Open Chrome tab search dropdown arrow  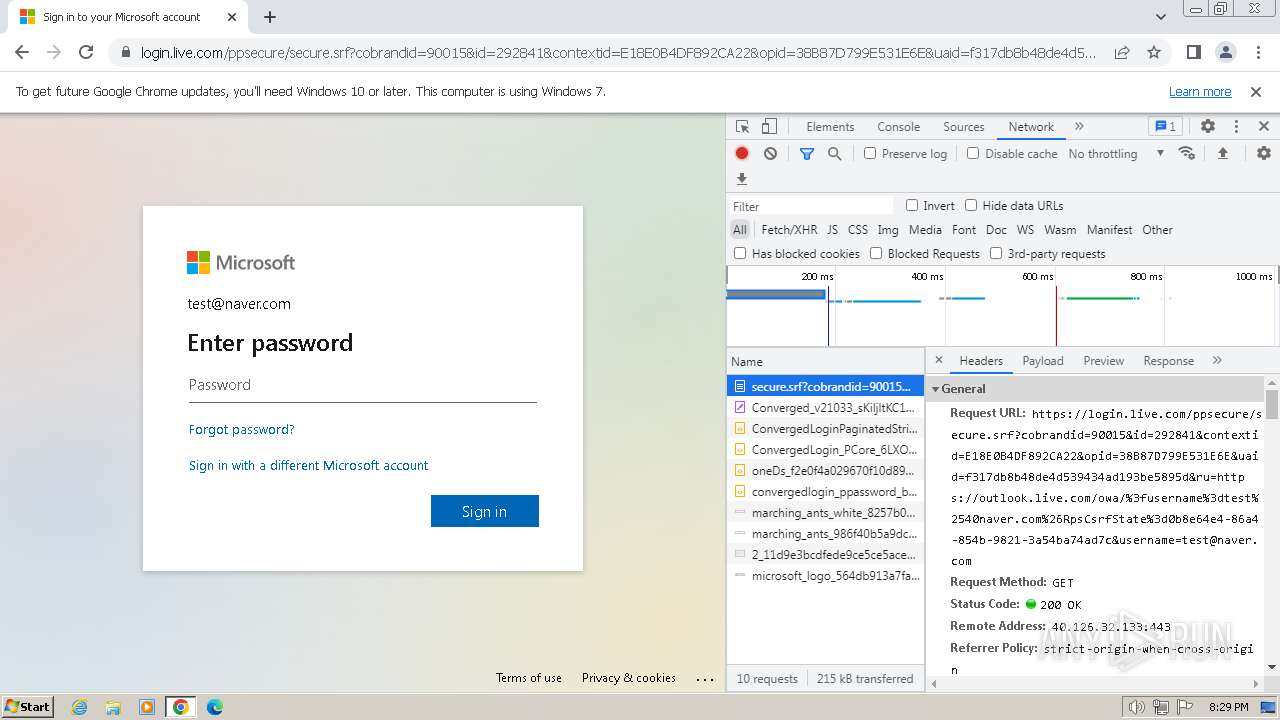(1161, 17)
